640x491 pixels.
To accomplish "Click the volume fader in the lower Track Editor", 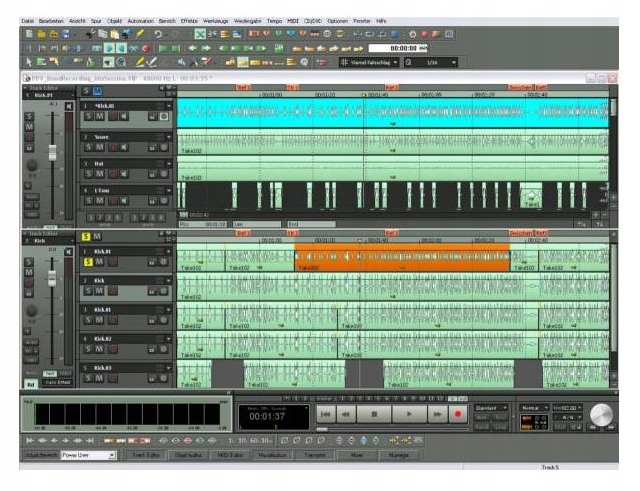I will 52,278.
